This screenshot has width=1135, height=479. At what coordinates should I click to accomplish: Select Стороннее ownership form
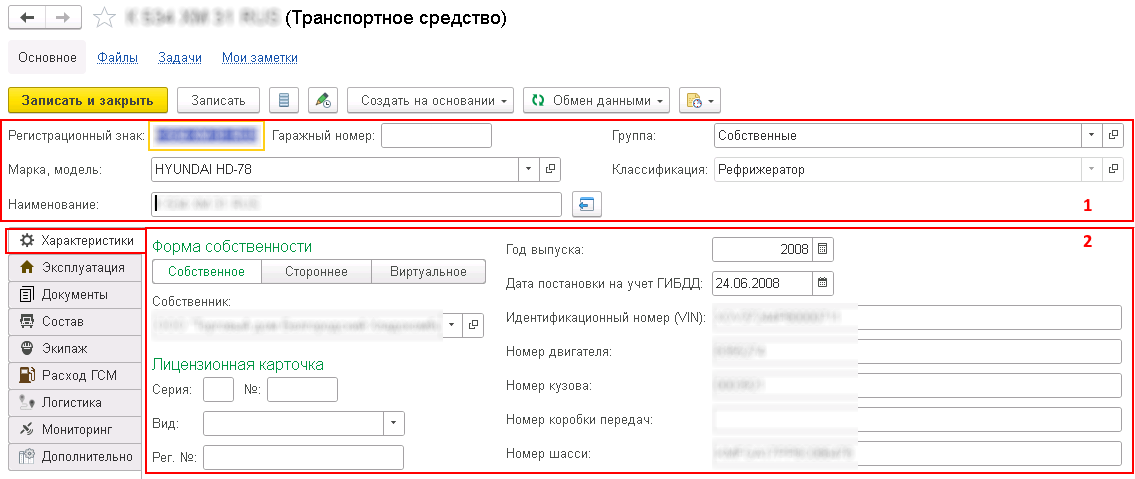click(x=316, y=271)
